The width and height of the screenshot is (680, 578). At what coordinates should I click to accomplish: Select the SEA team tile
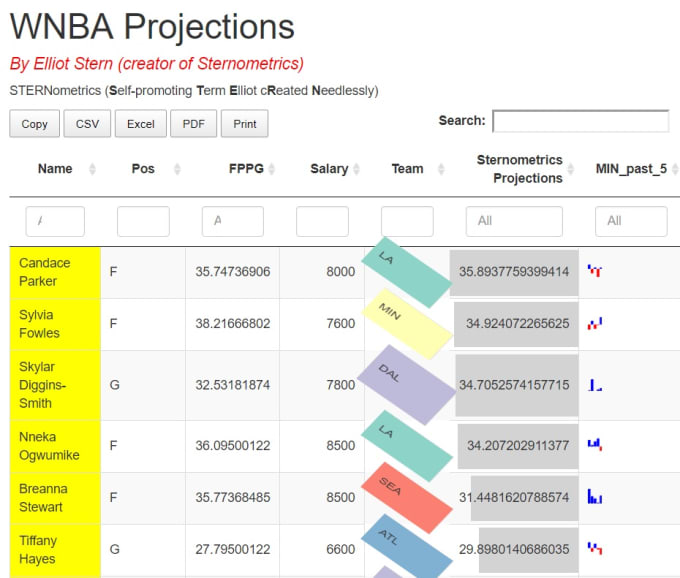(407, 498)
